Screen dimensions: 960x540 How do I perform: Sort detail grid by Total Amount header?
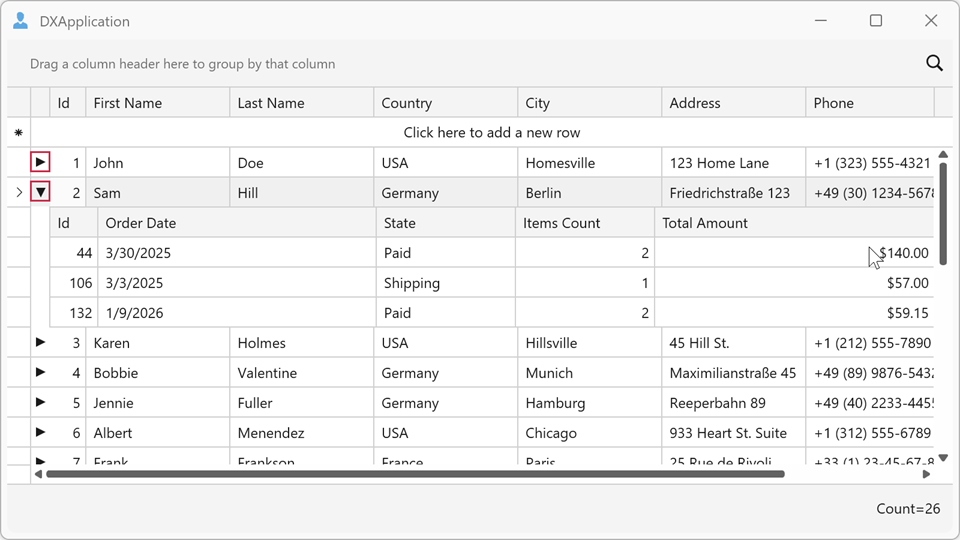tap(794, 223)
